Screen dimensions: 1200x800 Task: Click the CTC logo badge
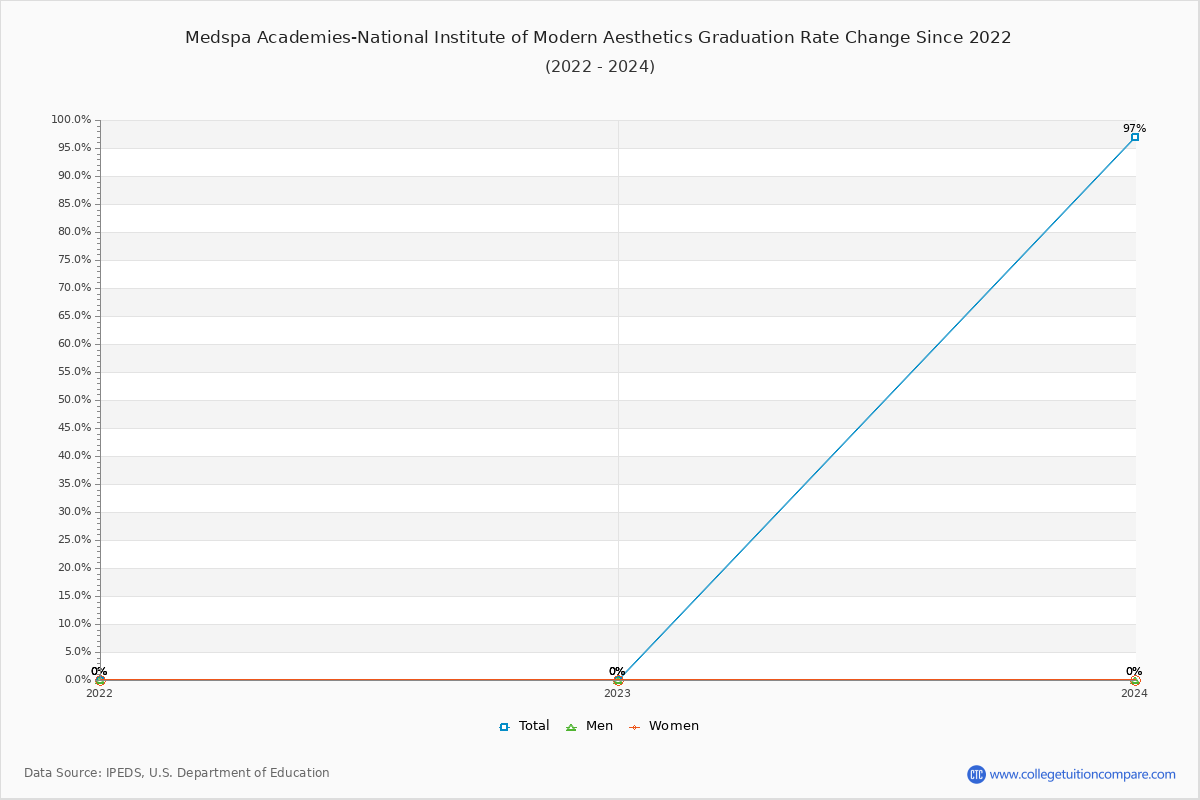[976, 774]
